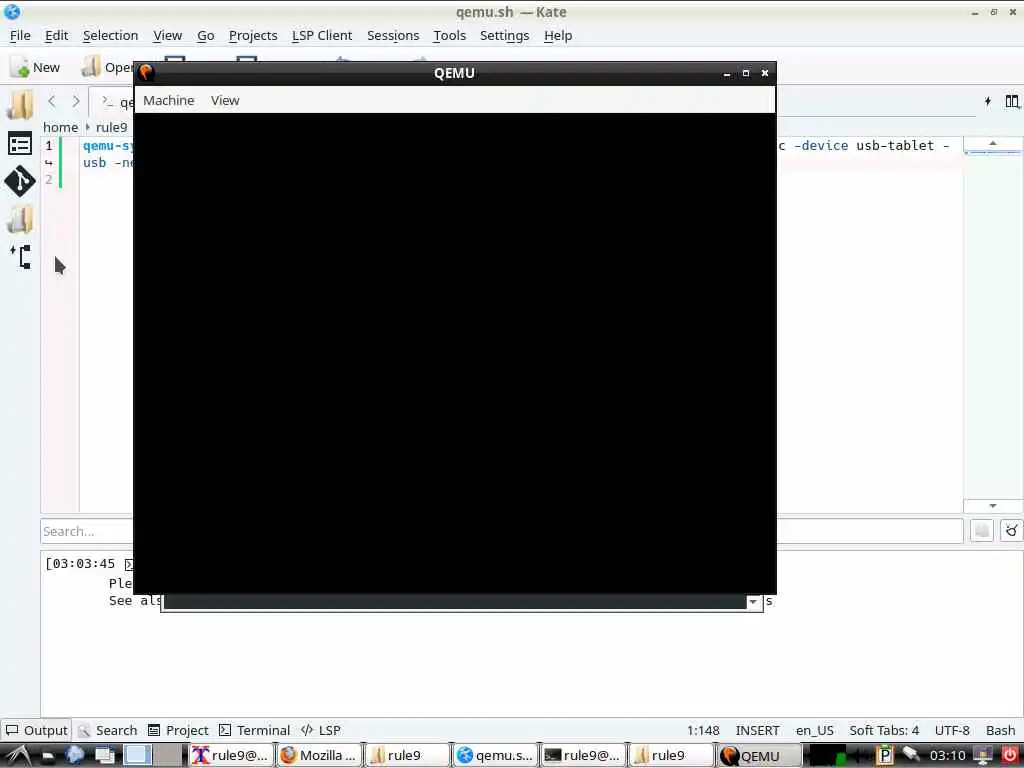Click the New document toolbar button in Kate
Screen dimensions: 1024x768
tap(35, 67)
